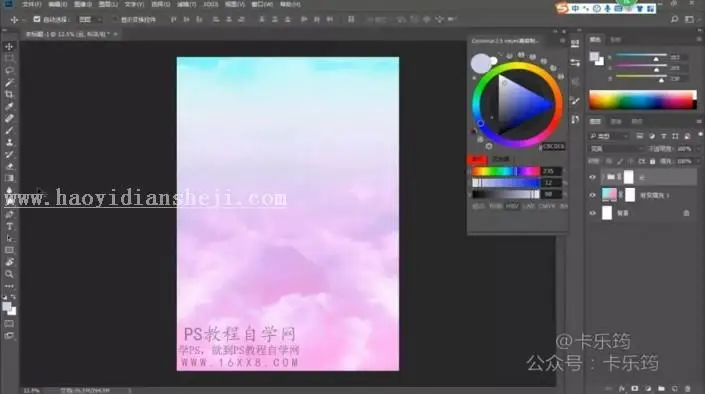Open the search icon at top right
Image resolution: width=705 pixels, height=394 pixels.
(x=674, y=19)
